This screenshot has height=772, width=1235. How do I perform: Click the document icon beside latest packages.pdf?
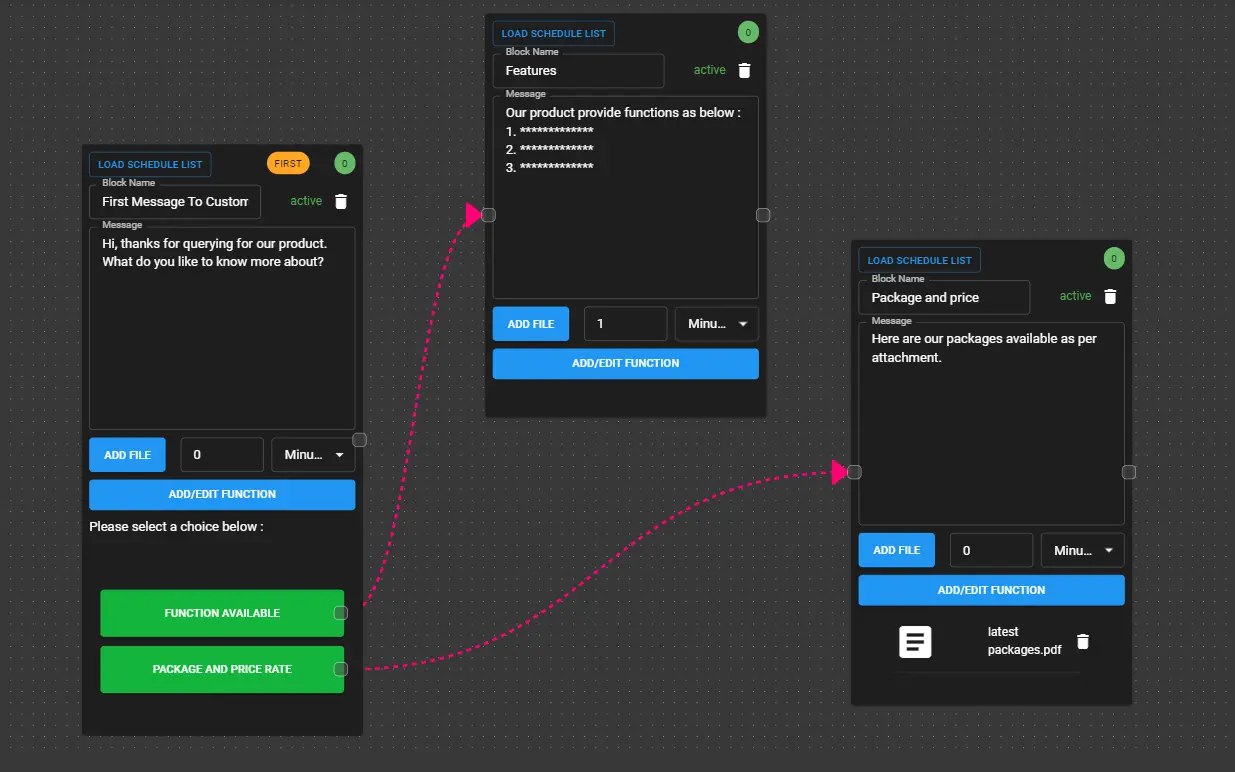915,641
